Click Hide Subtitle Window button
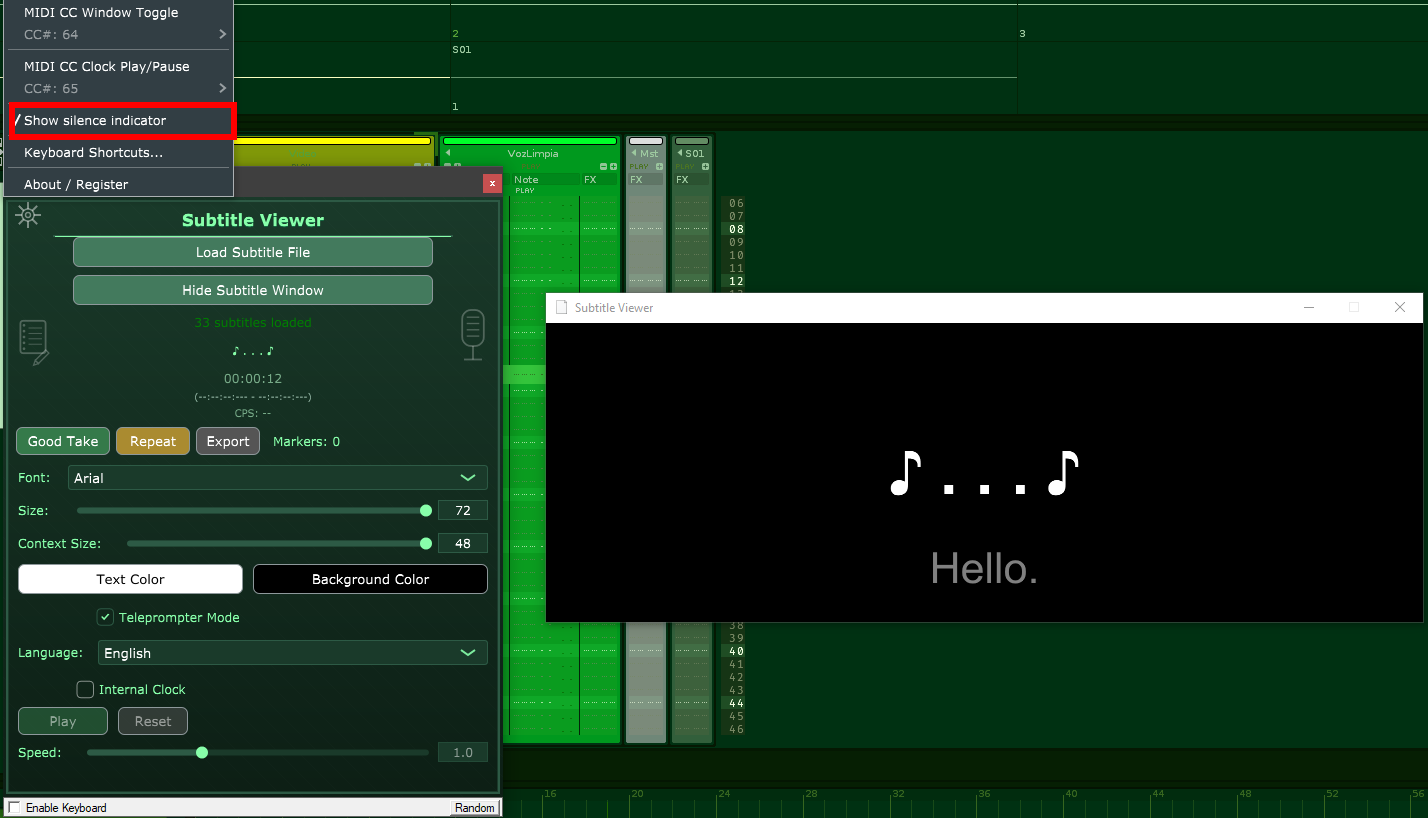 tap(253, 290)
